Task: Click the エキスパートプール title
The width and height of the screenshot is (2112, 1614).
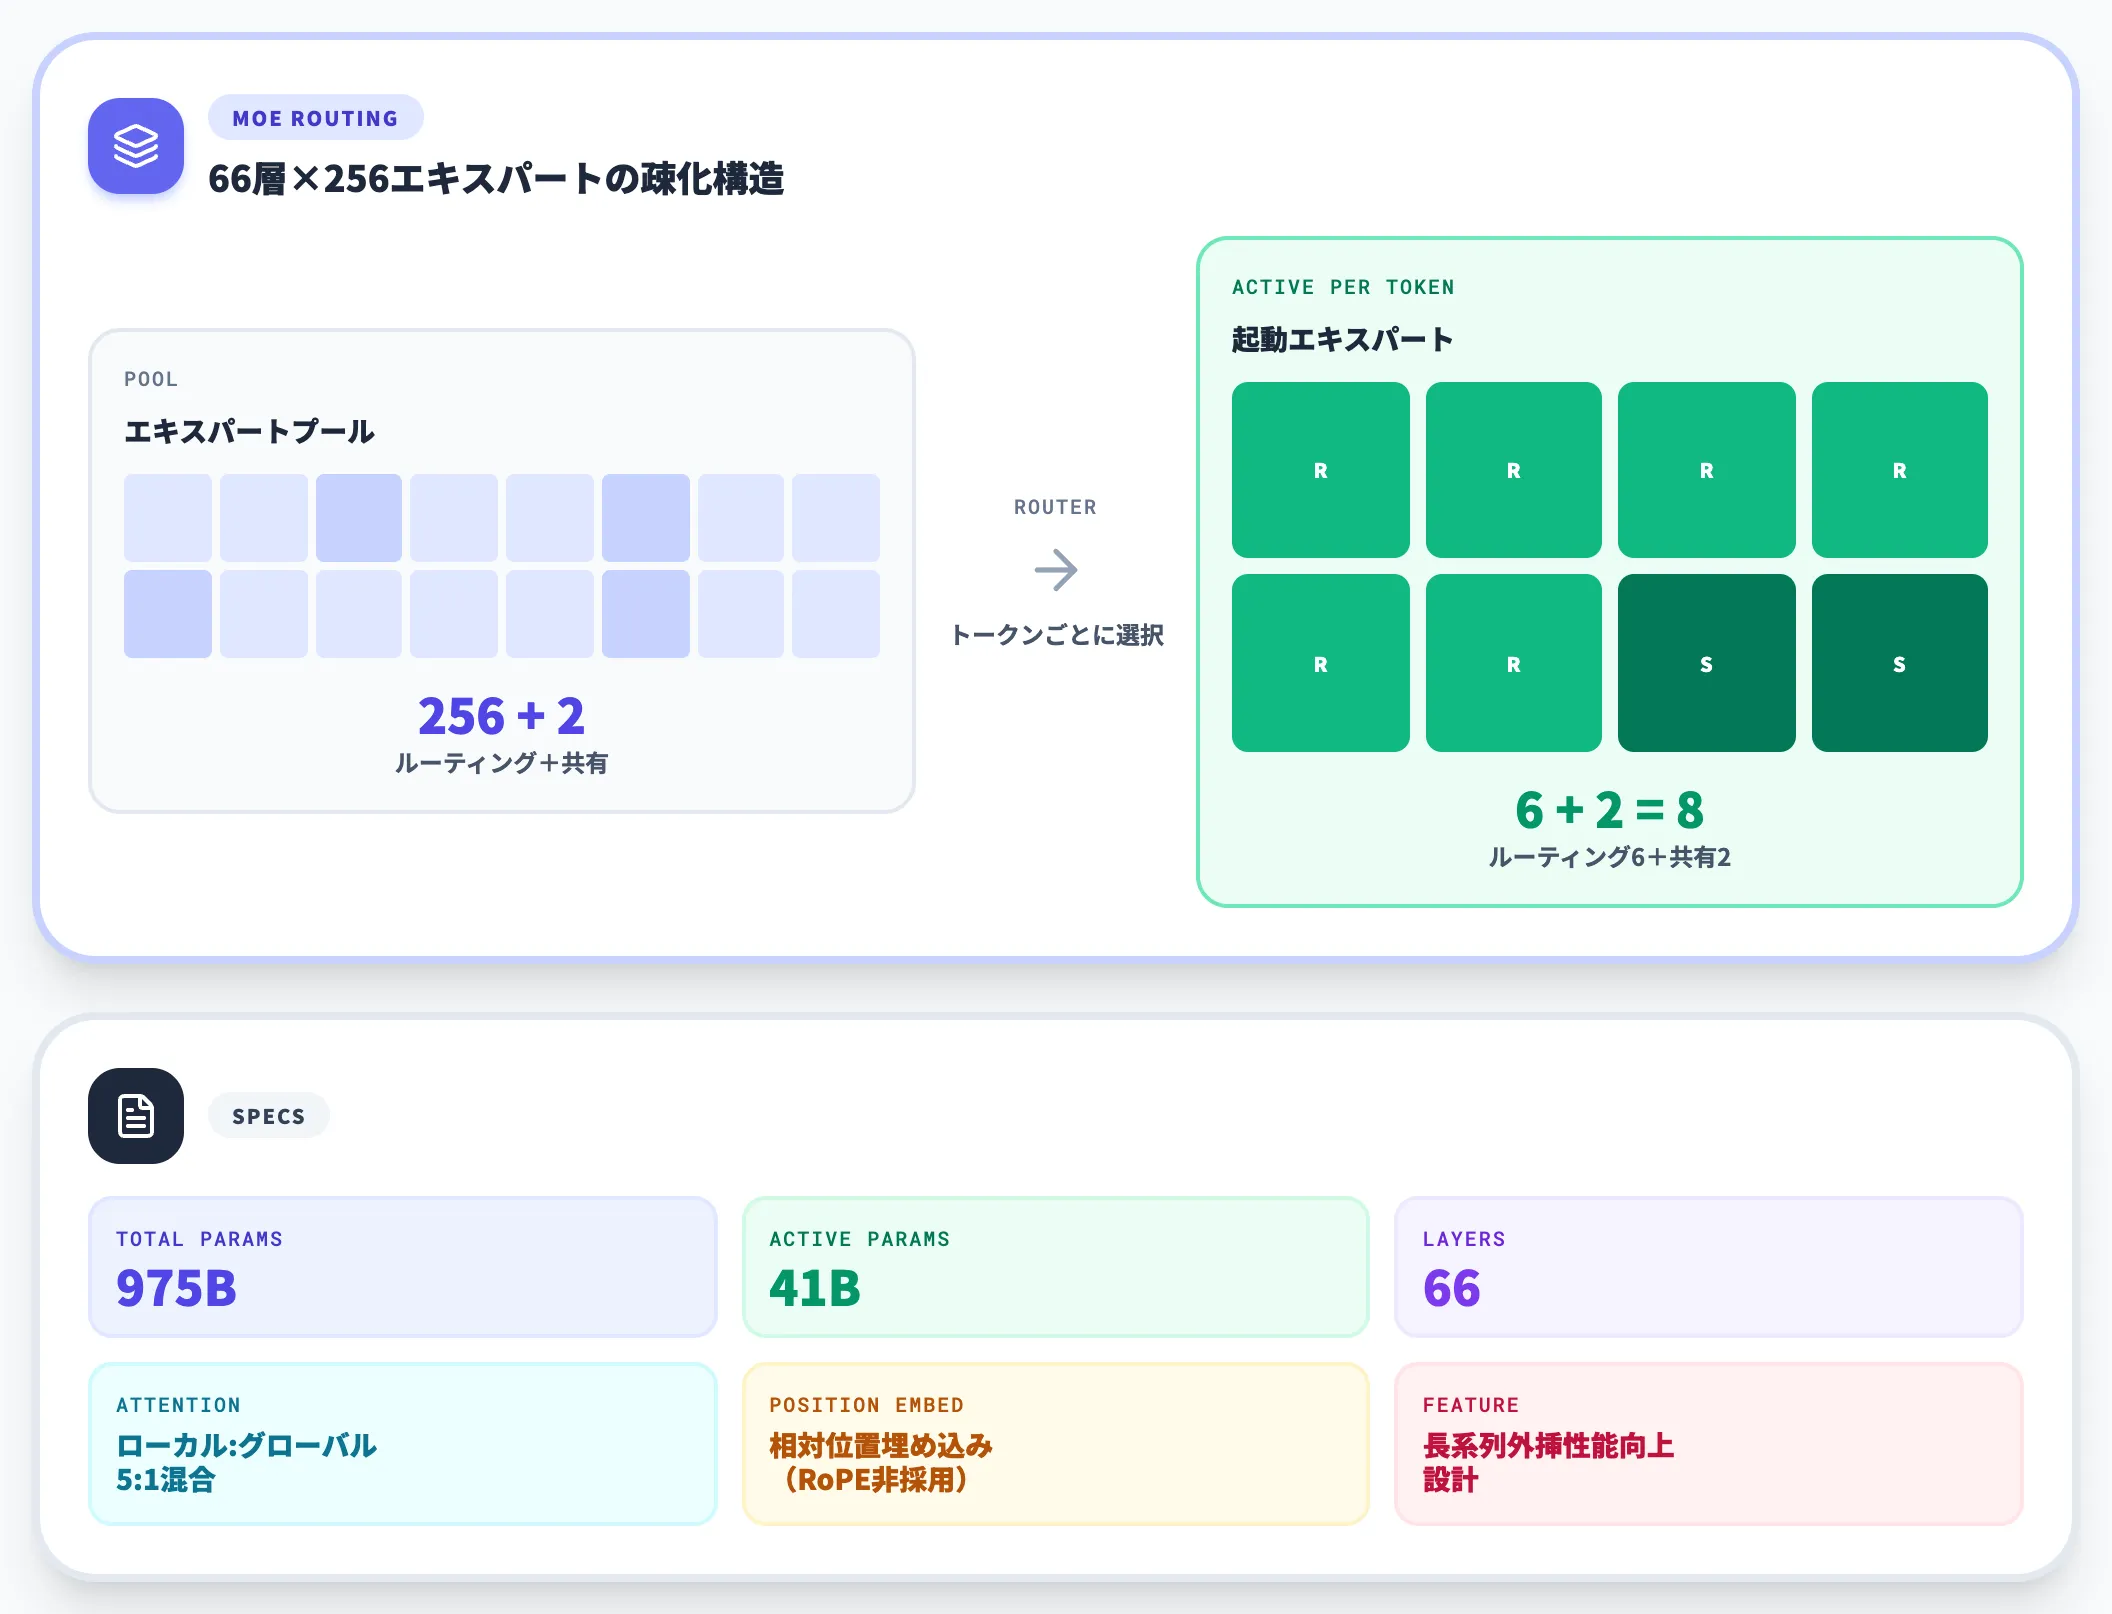Action: point(249,432)
